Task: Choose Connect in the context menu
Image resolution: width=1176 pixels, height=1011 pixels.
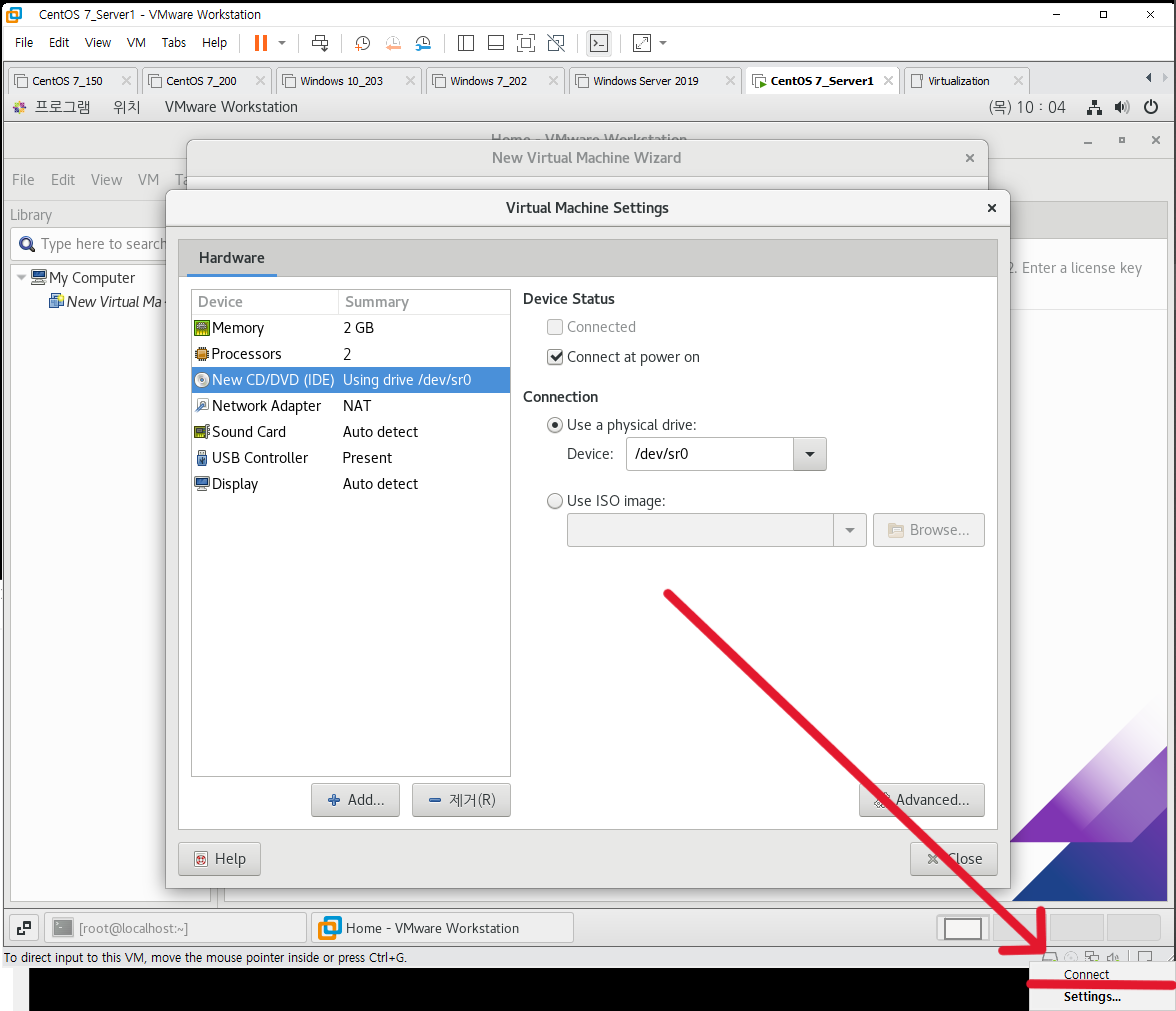Action: [x=1086, y=974]
